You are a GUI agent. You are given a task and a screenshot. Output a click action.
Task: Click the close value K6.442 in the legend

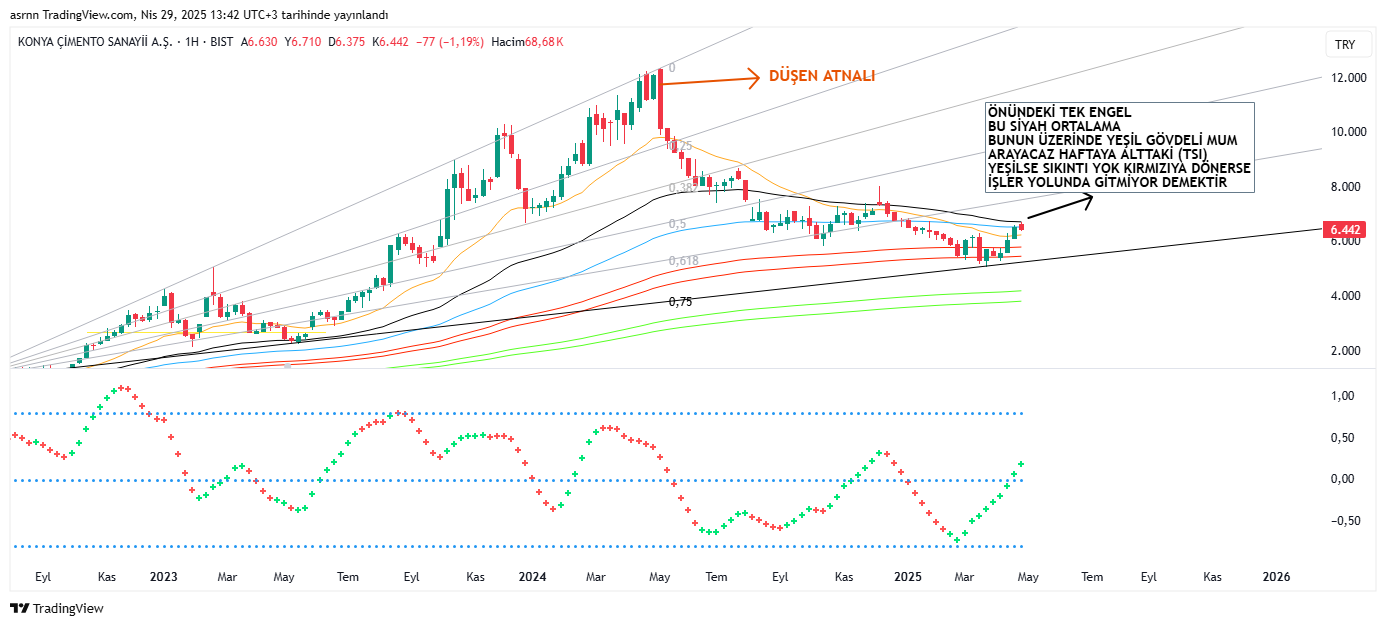(x=391, y=42)
